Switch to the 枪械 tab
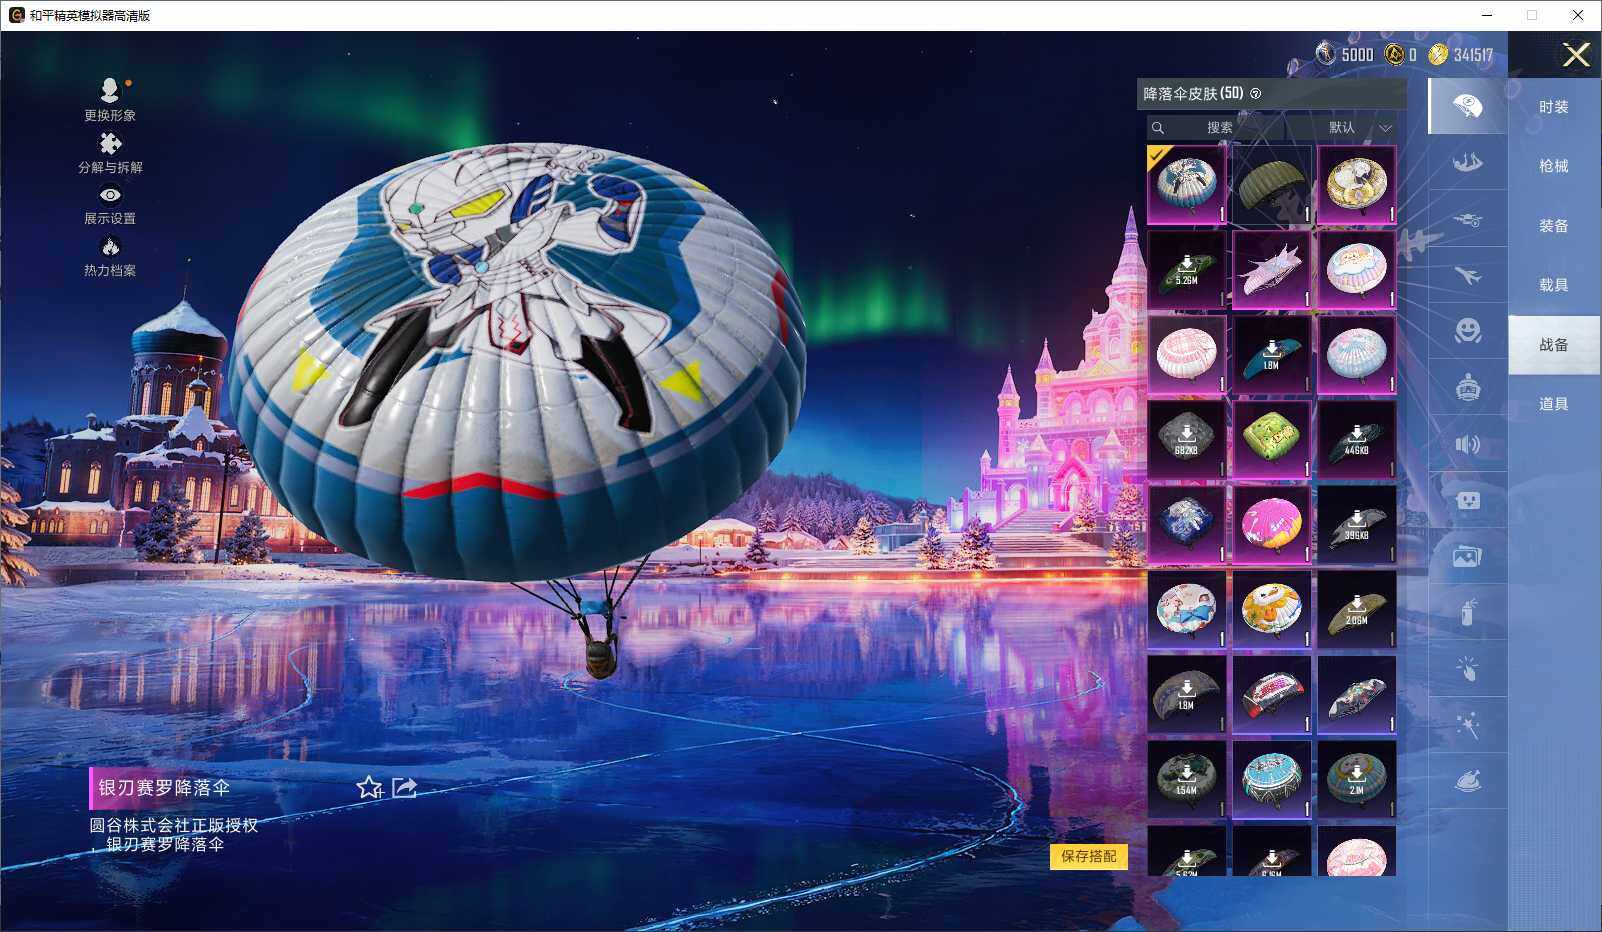Viewport: 1602px width, 932px height. click(x=1553, y=166)
